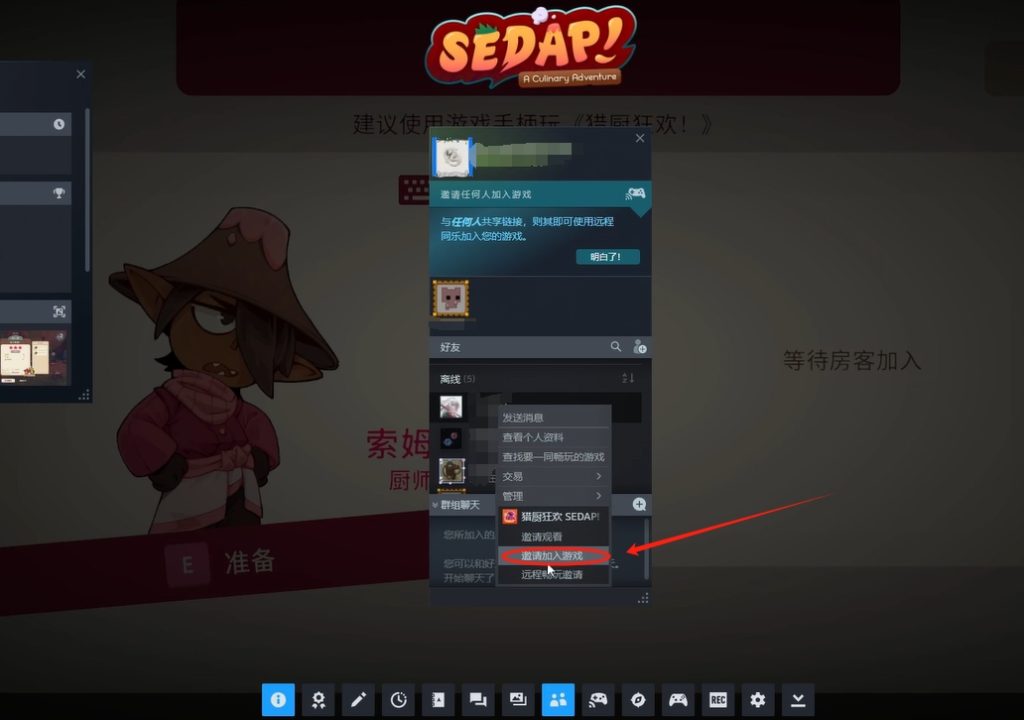The image size is (1024, 720).
Task: Open the notes pencil icon
Action: 358,700
